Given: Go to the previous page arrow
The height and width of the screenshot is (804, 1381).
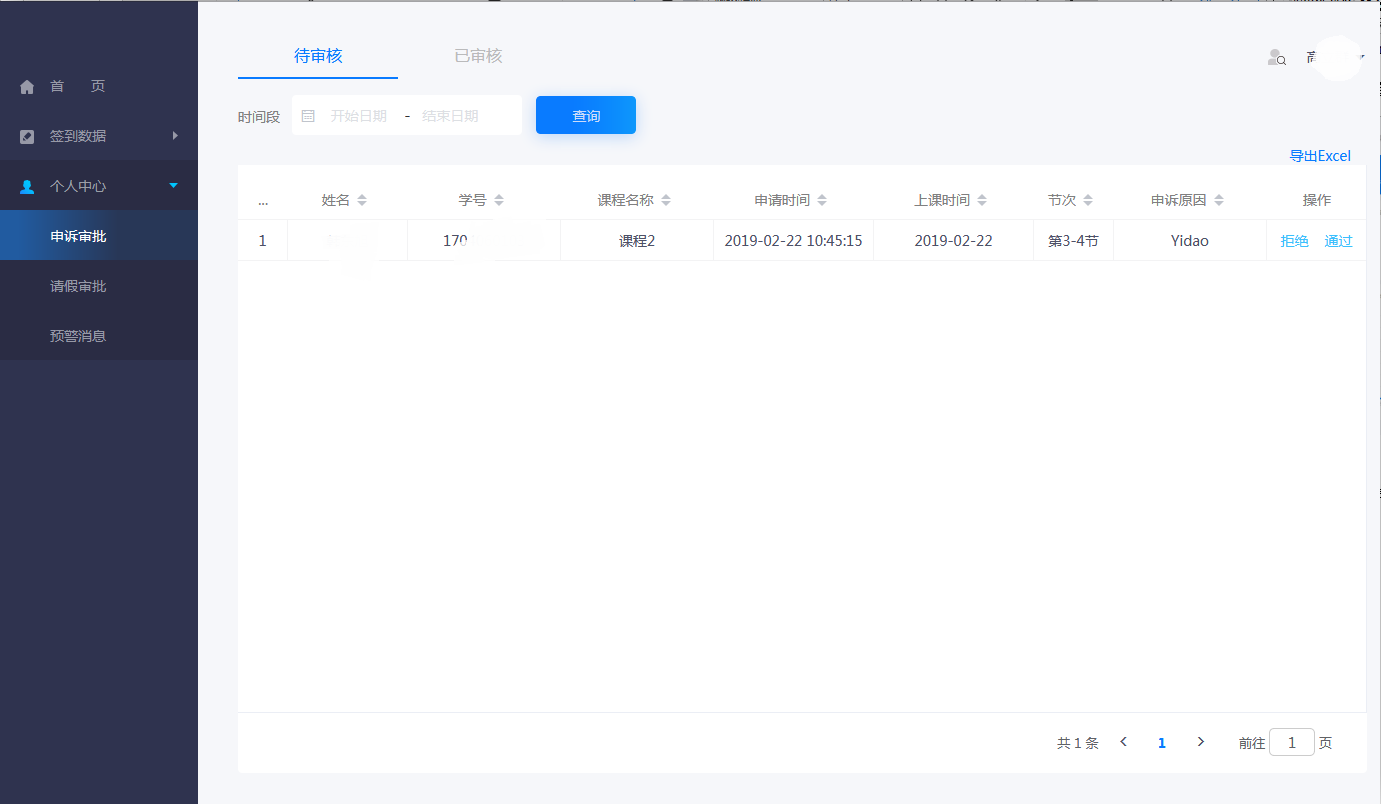Looking at the screenshot, I should (x=1124, y=742).
